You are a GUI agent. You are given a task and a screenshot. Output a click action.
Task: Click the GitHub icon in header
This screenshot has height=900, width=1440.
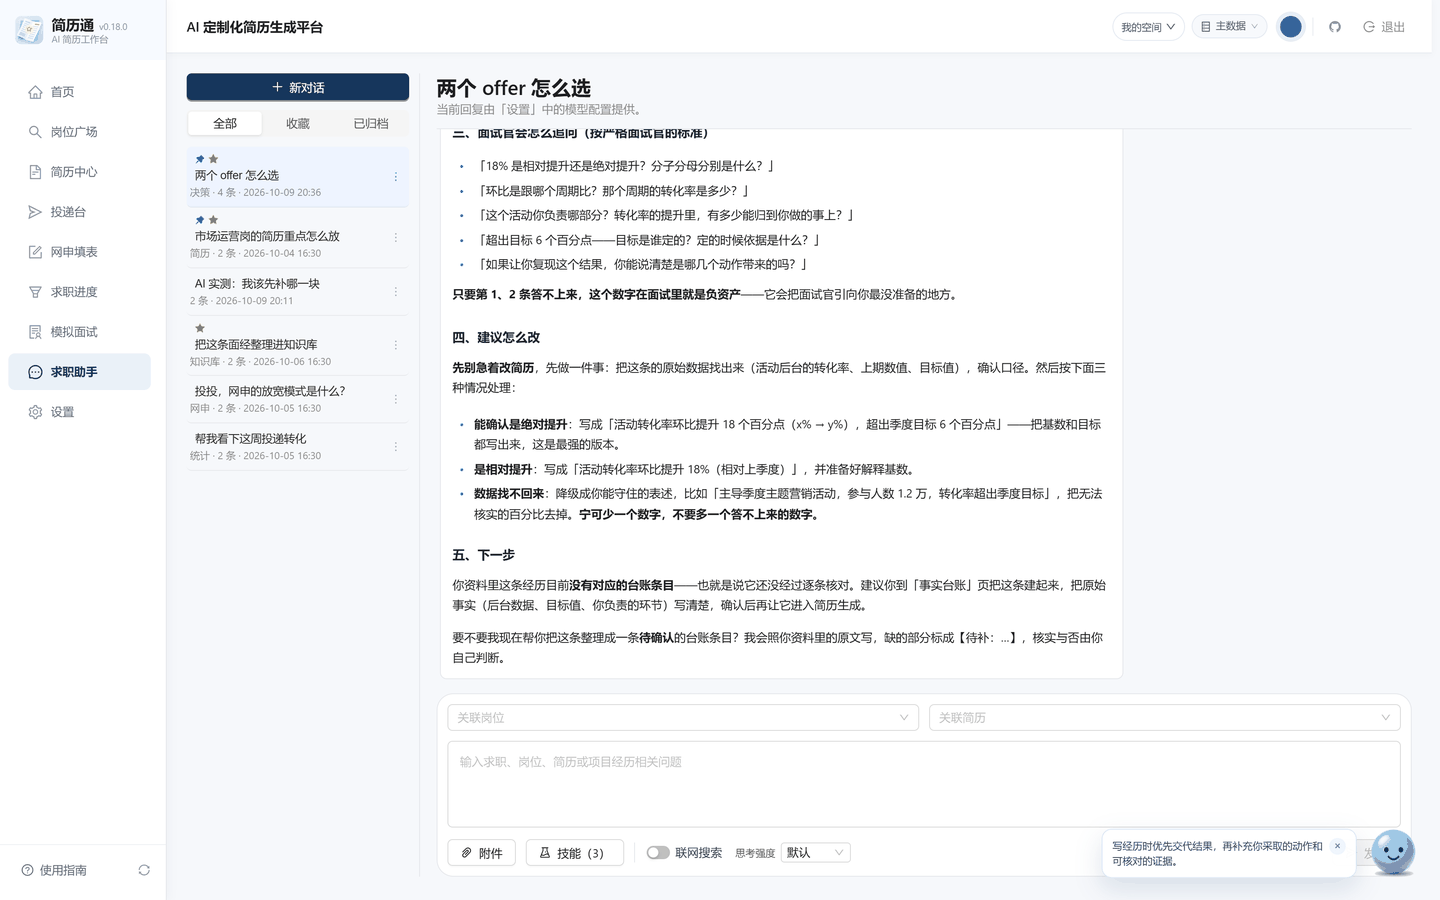1334,27
